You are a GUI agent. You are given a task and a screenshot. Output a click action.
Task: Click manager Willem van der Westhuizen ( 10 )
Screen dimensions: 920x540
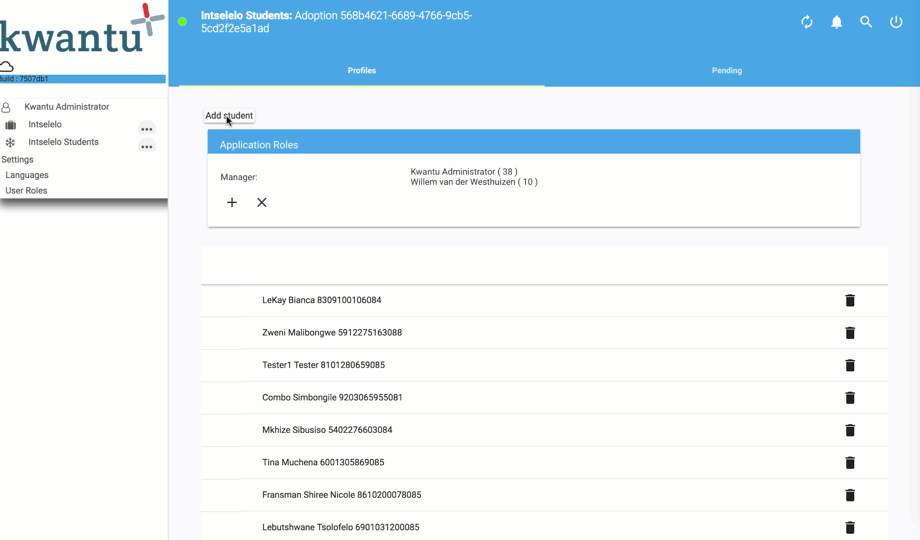pyautogui.click(x=473, y=182)
